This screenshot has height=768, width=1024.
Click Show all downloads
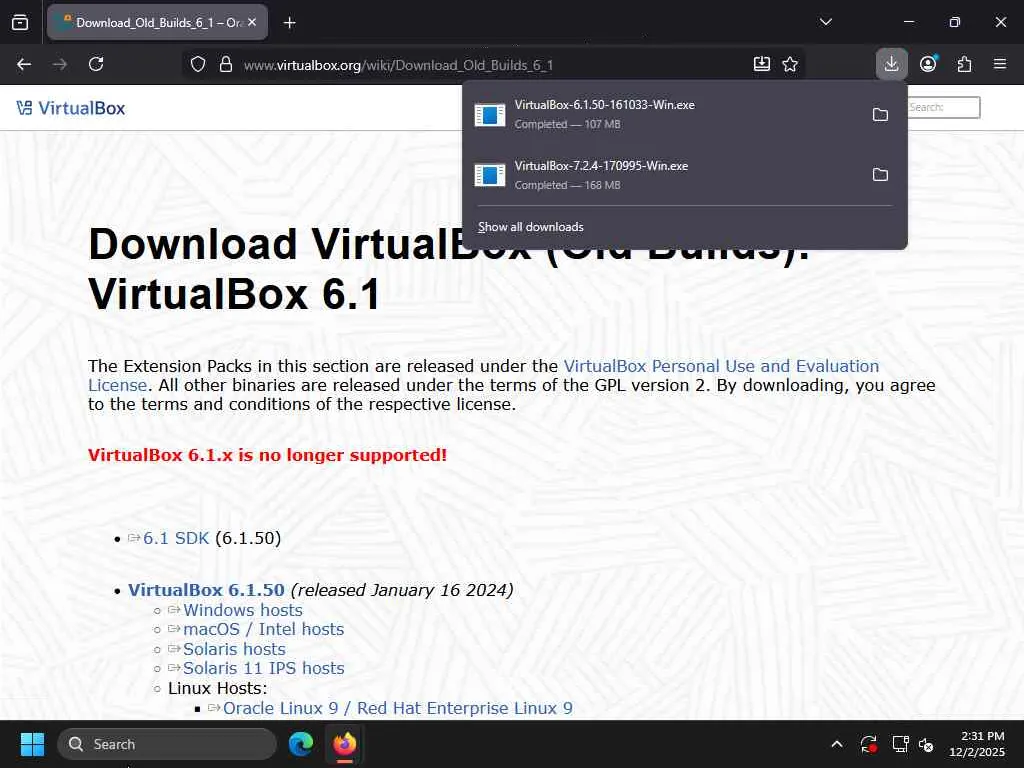[530, 227]
